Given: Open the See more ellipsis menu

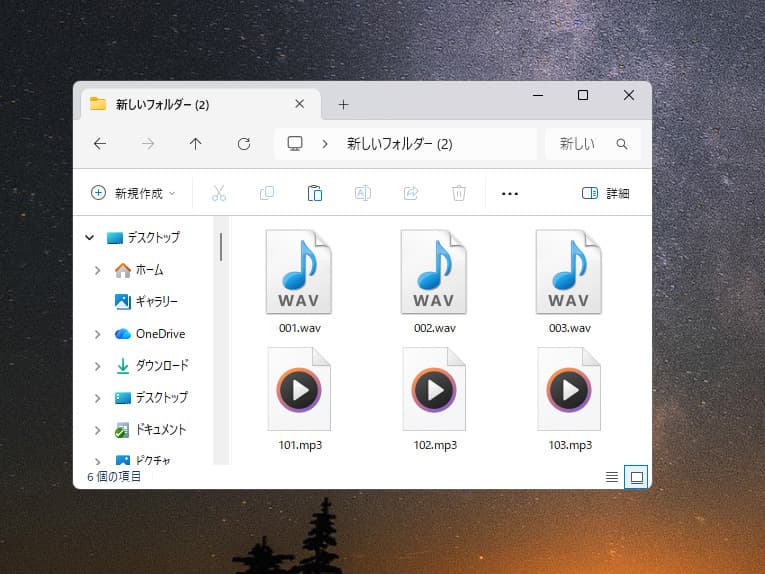Looking at the screenshot, I should tap(510, 193).
